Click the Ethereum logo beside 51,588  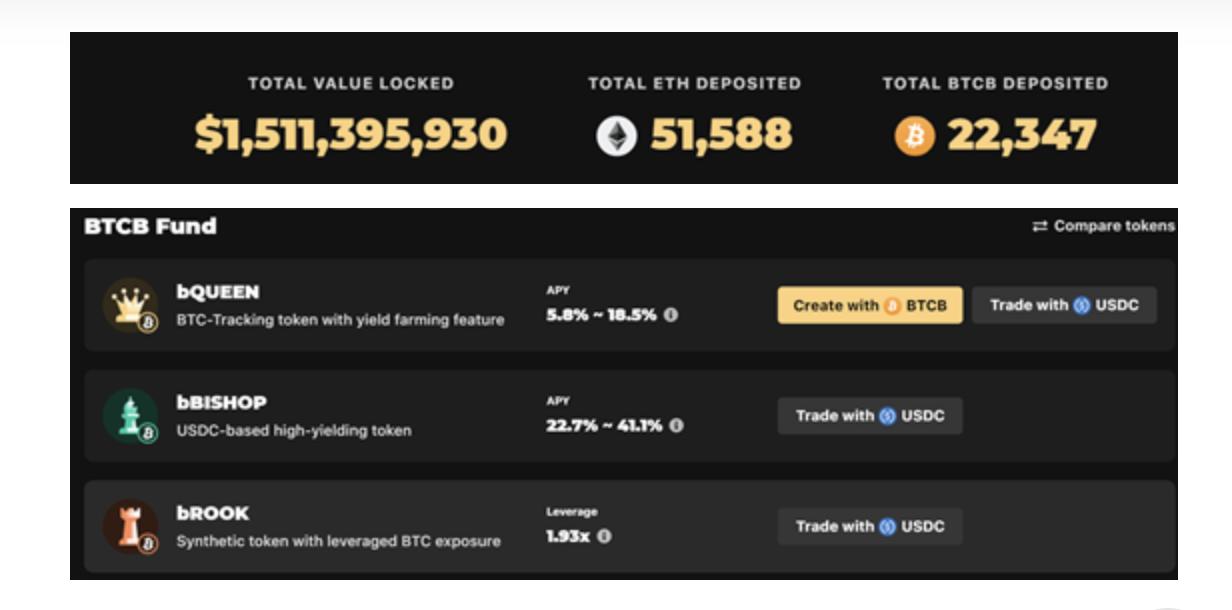point(616,136)
